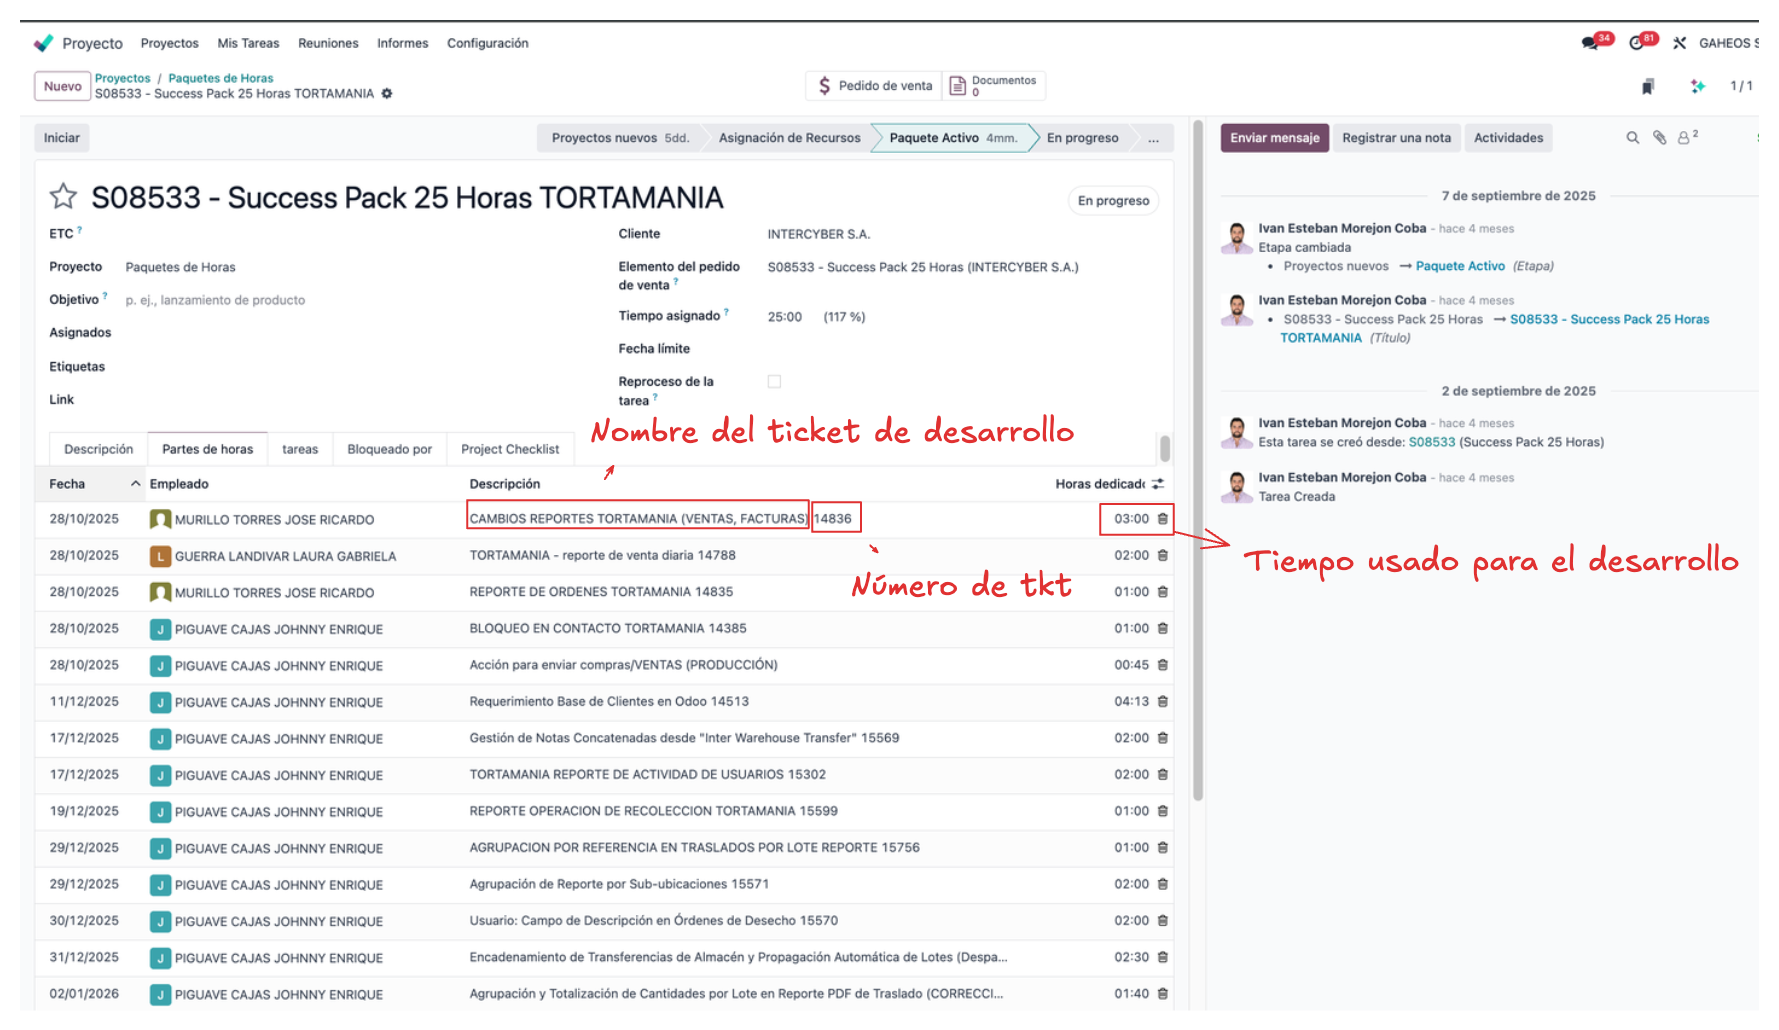Switch to the Project Checklist tab
The width and height of the screenshot is (1779, 1030).
pos(510,450)
